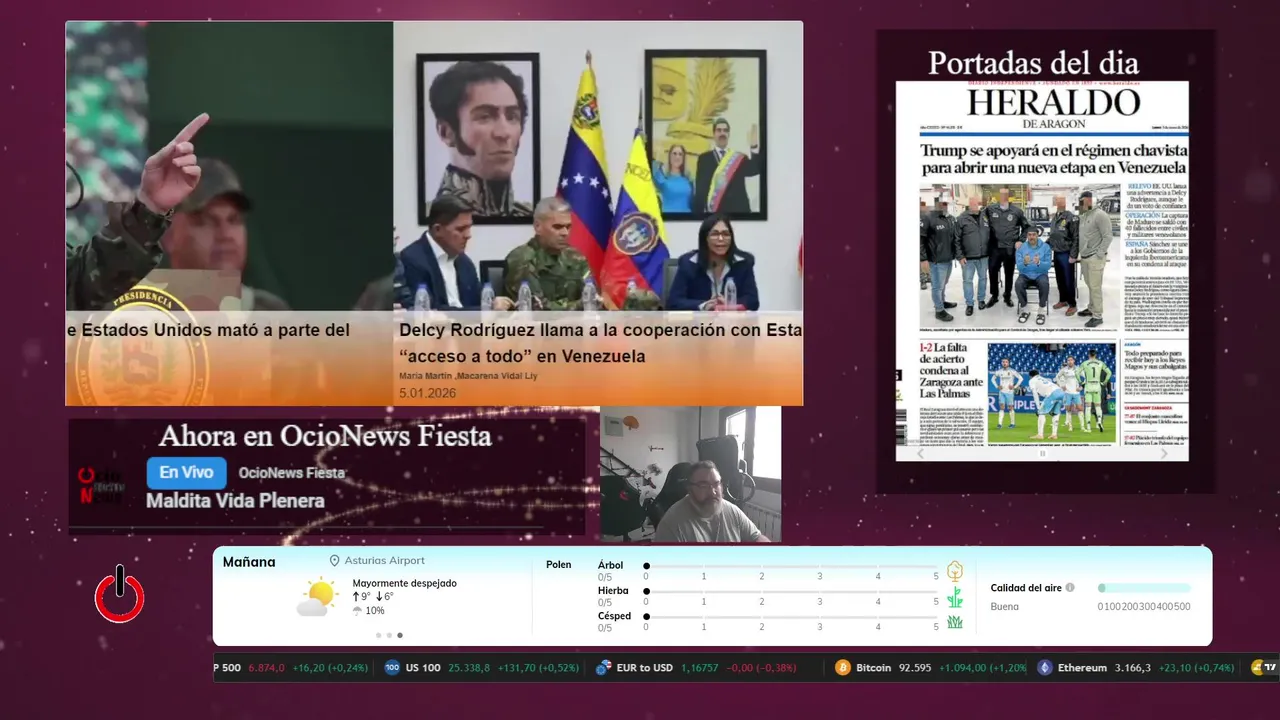Go to previous front page arrow

coord(921,453)
